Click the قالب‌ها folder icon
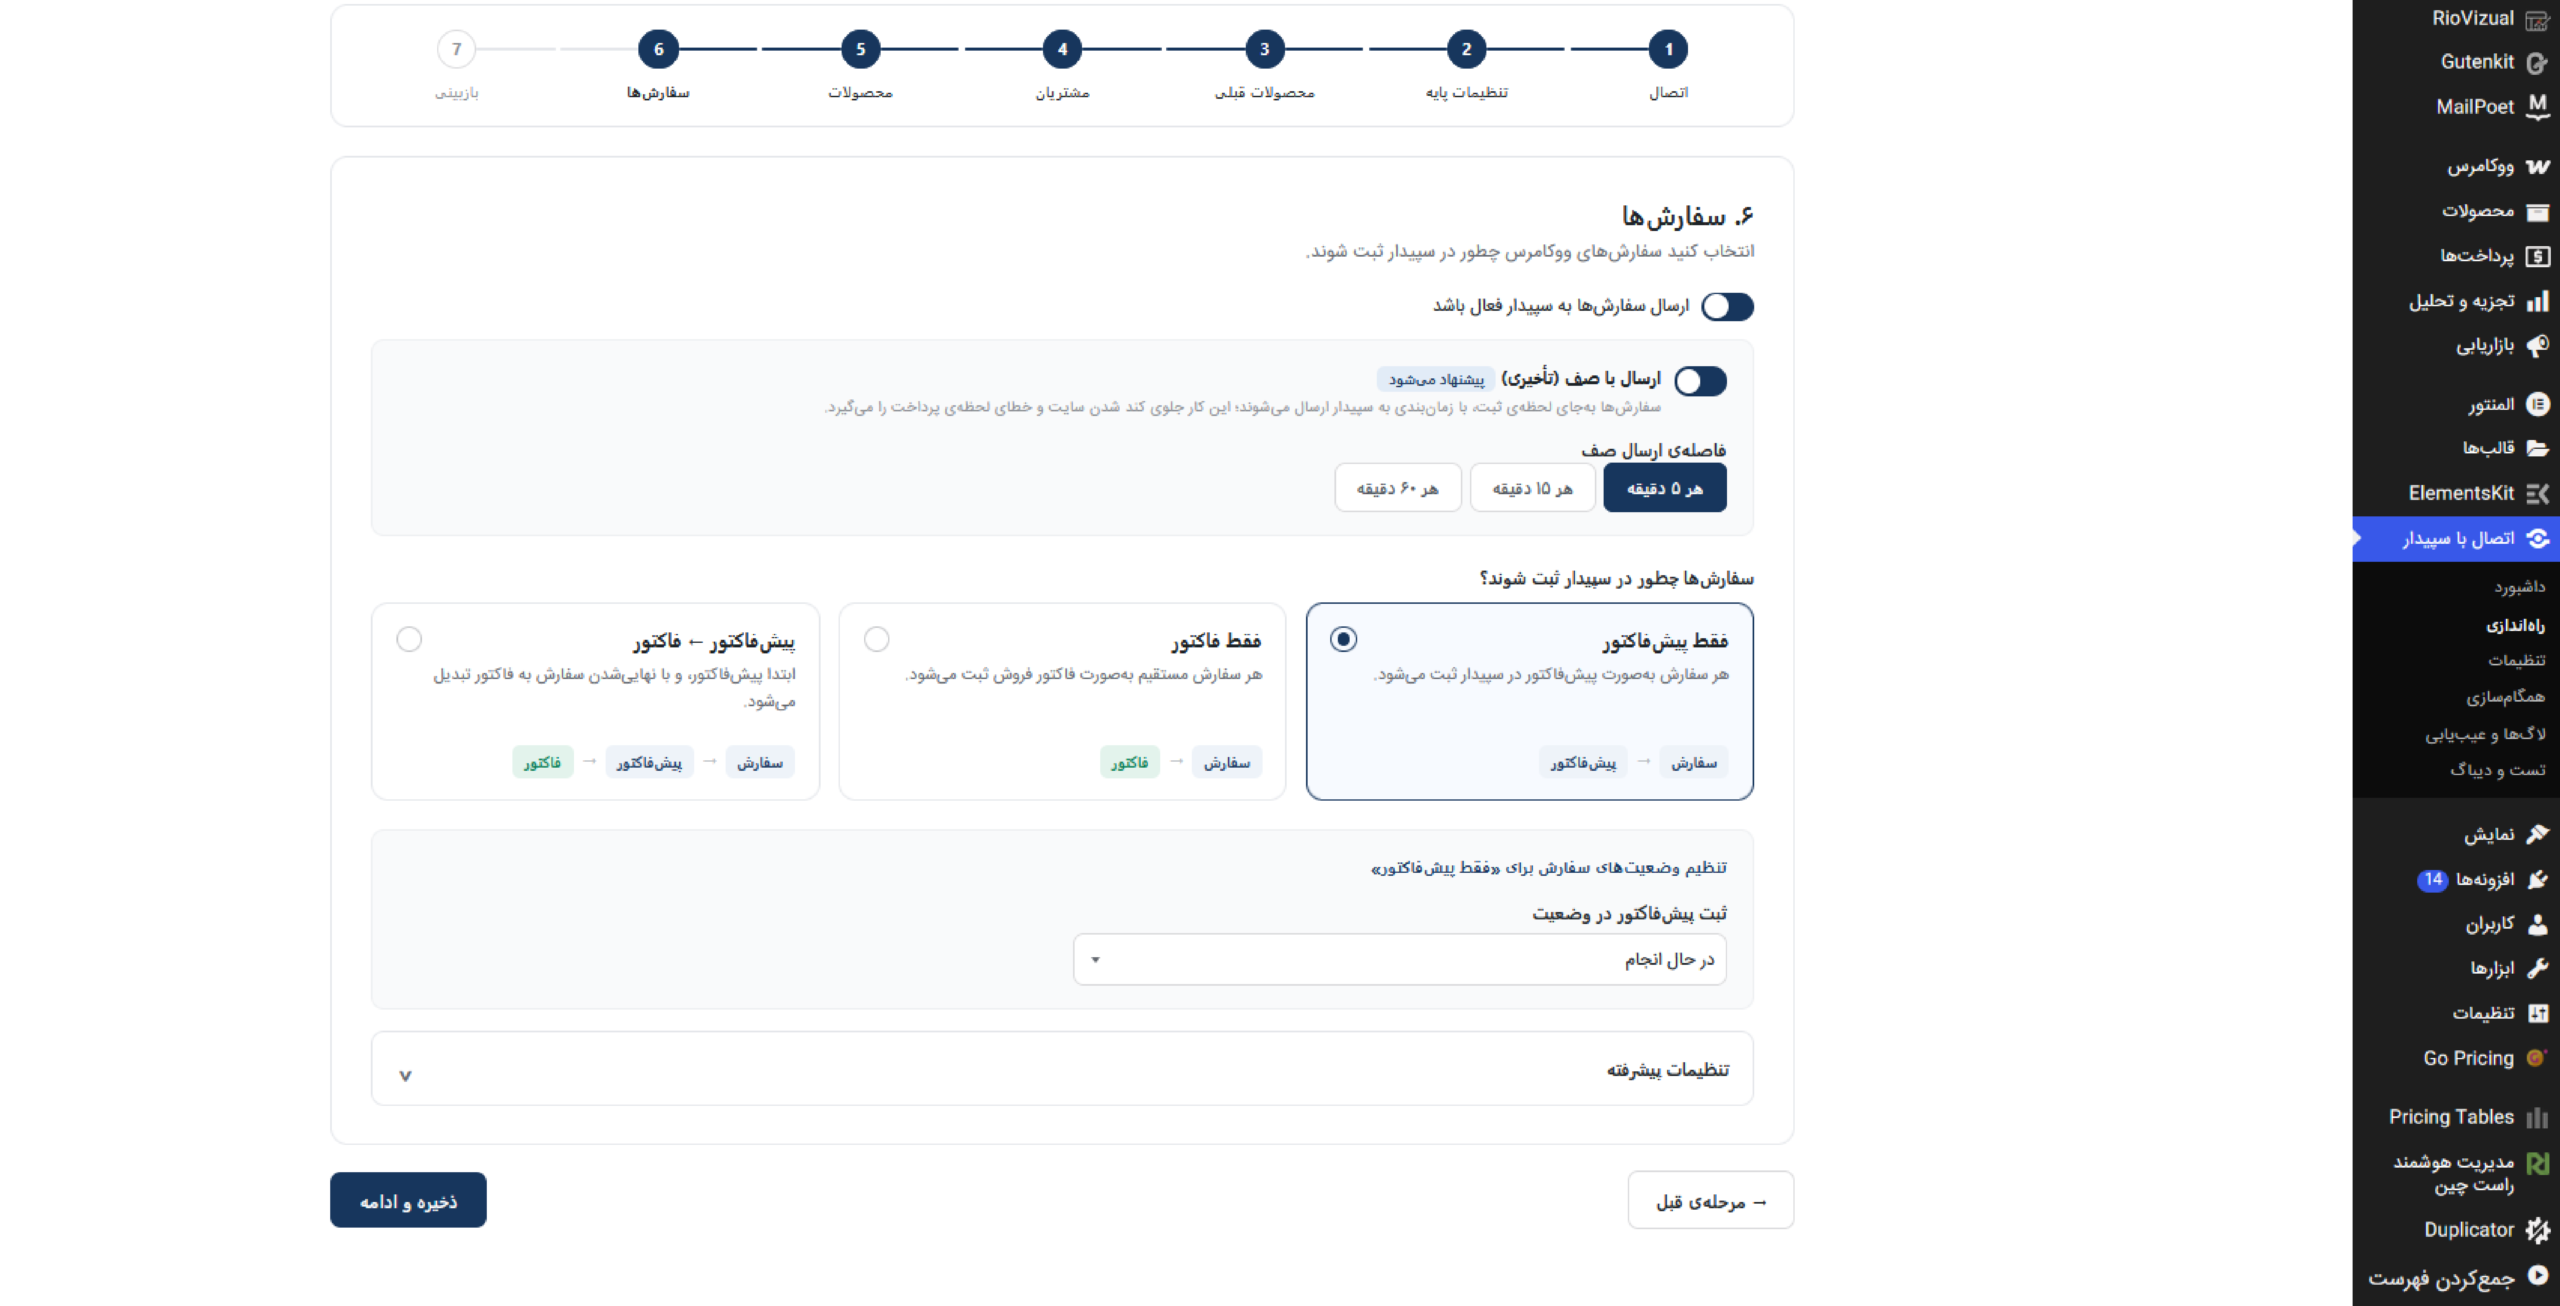Viewport: 2560px width, 1306px height. pyautogui.click(x=2537, y=448)
